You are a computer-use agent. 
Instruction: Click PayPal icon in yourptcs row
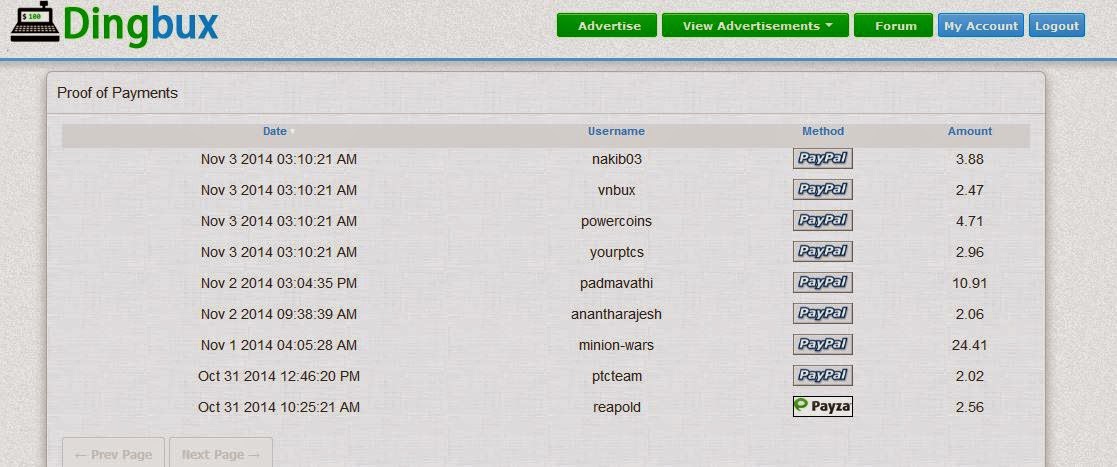(x=823, y=252)
